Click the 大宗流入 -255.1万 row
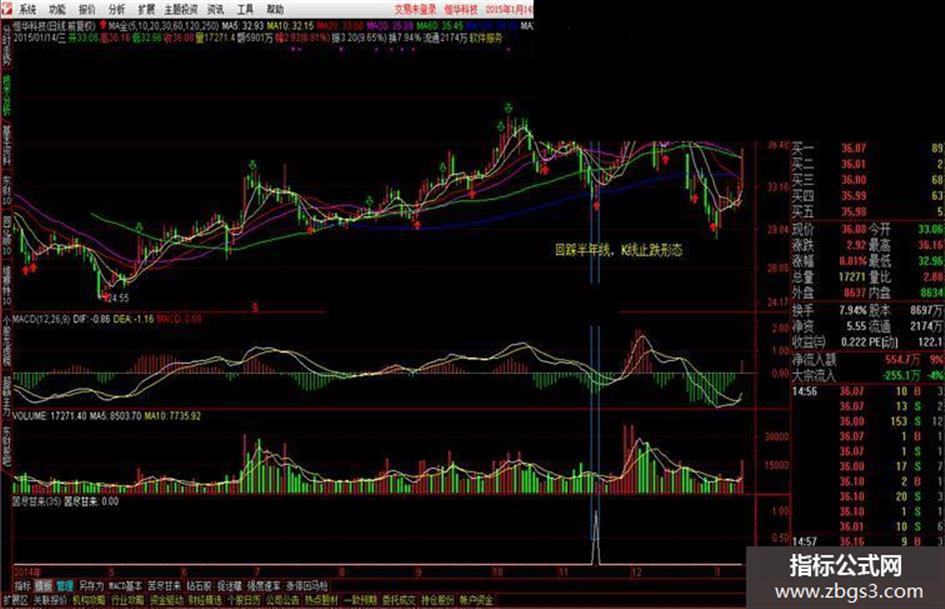This screenshot has height=609, width=945. [867, 376]
